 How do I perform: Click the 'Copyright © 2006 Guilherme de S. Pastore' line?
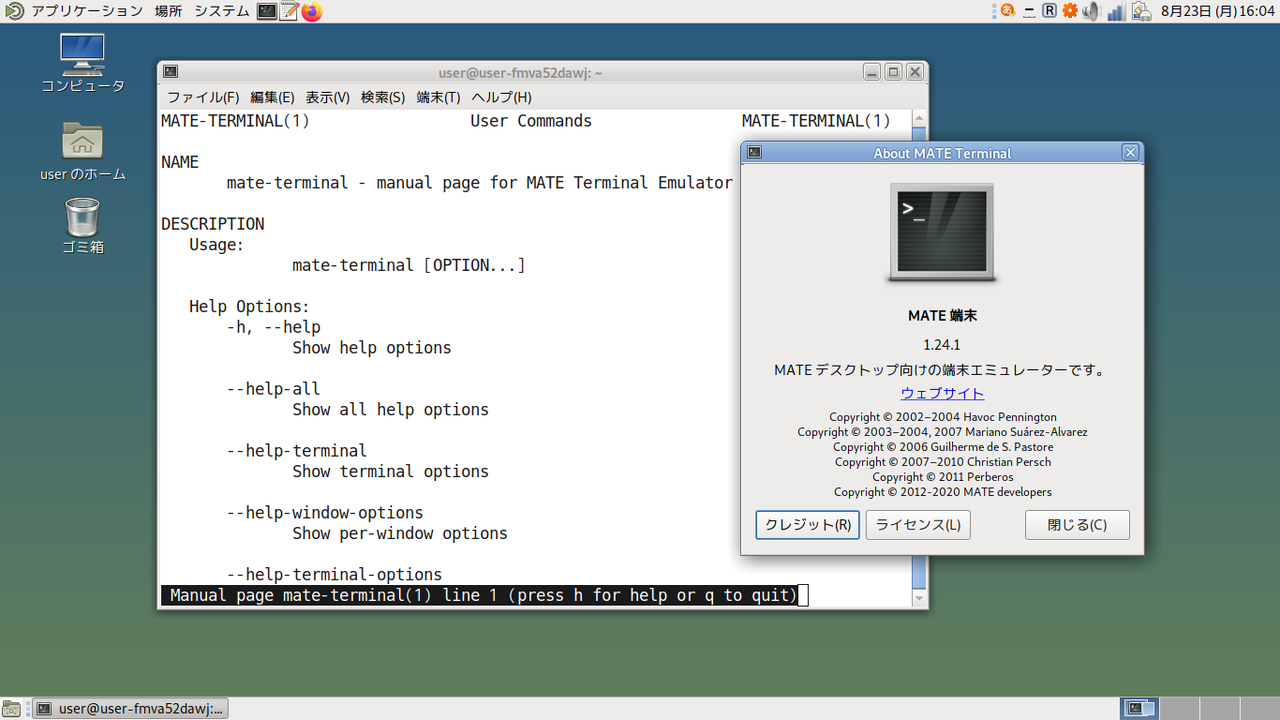point(942,447)
